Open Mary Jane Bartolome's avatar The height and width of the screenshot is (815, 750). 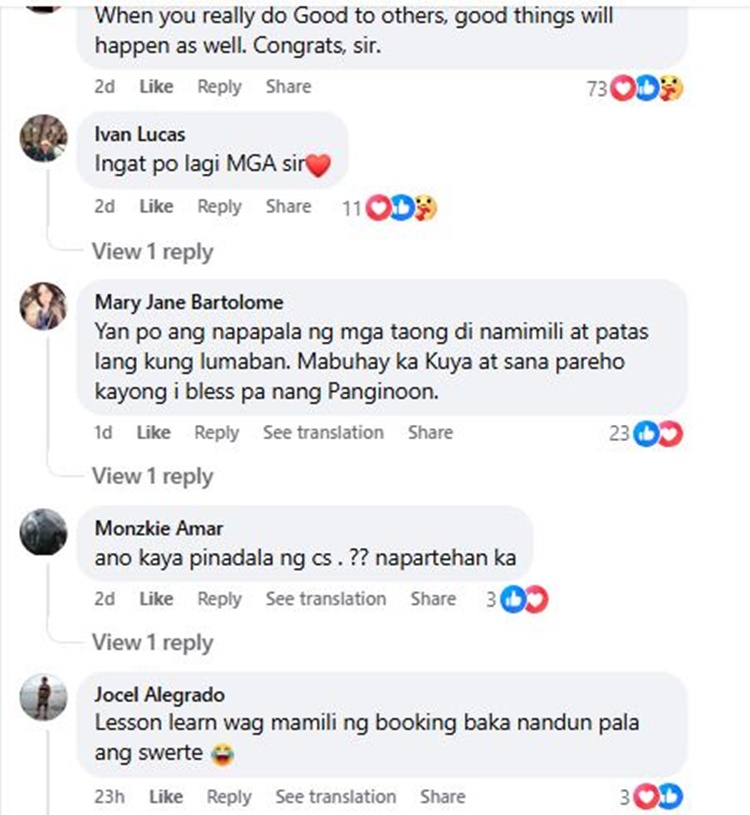(44, 306)
